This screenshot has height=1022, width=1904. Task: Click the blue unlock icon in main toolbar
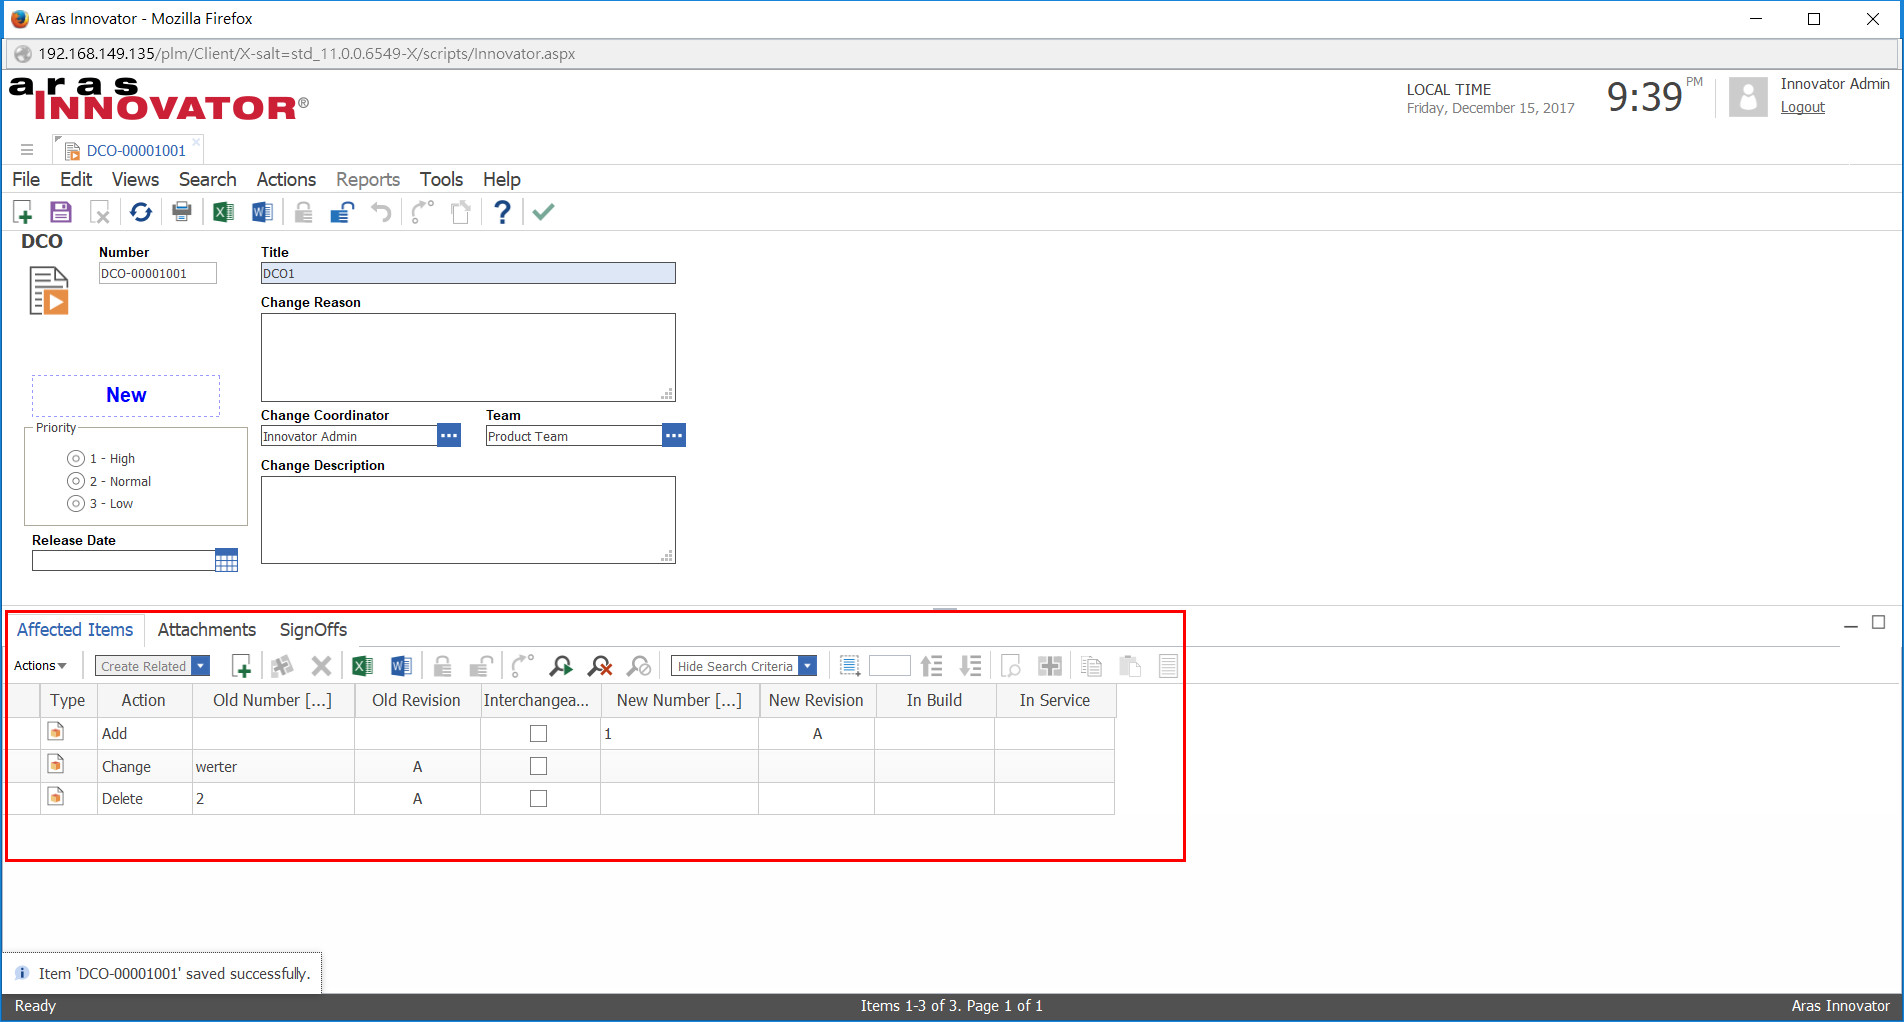pyautogui.click(x=342, y=212)
